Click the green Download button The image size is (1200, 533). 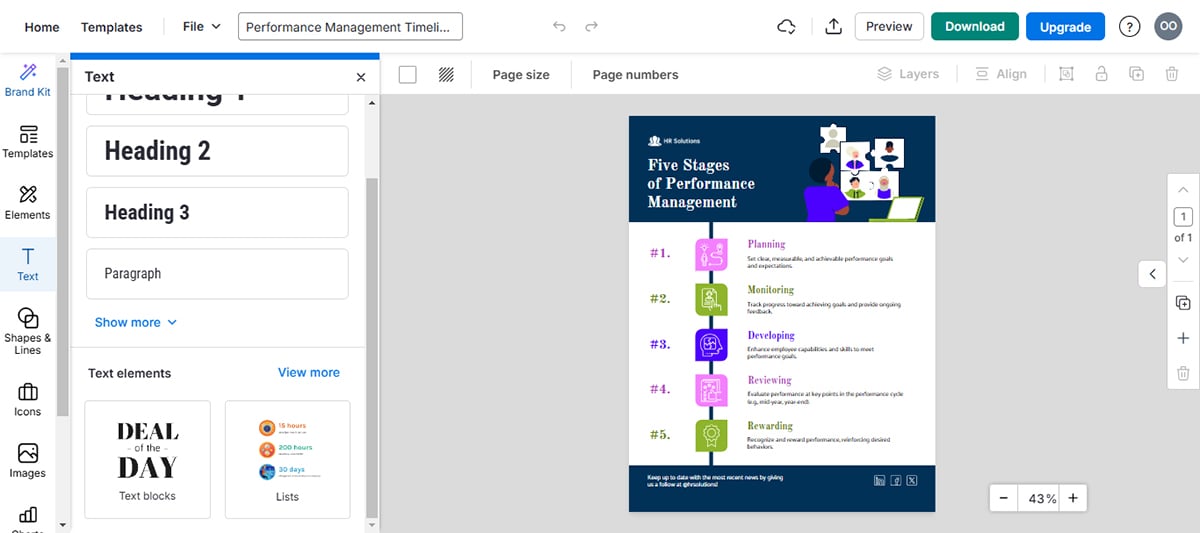974,27
